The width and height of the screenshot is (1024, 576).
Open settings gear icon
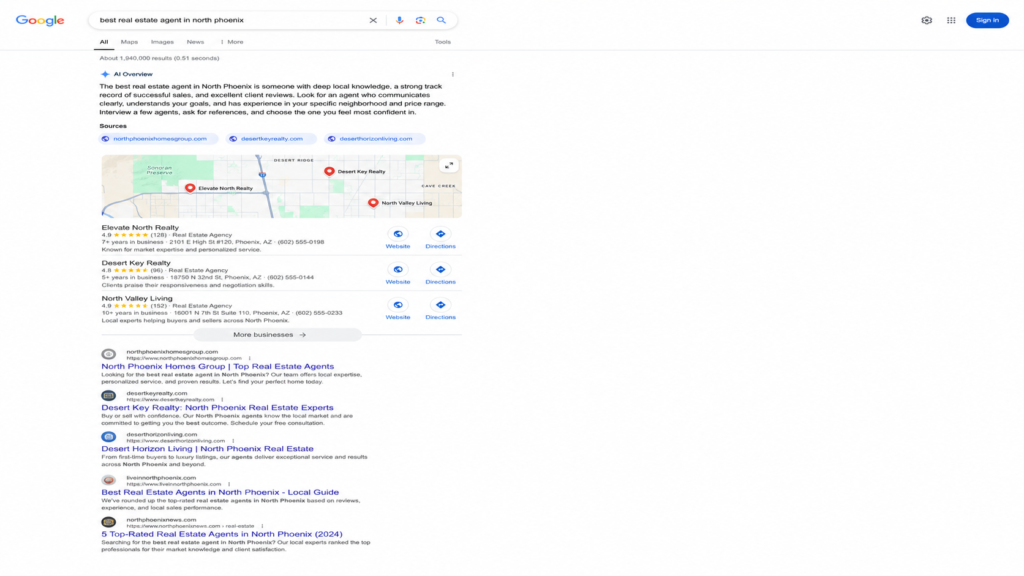tap(926, 20)
